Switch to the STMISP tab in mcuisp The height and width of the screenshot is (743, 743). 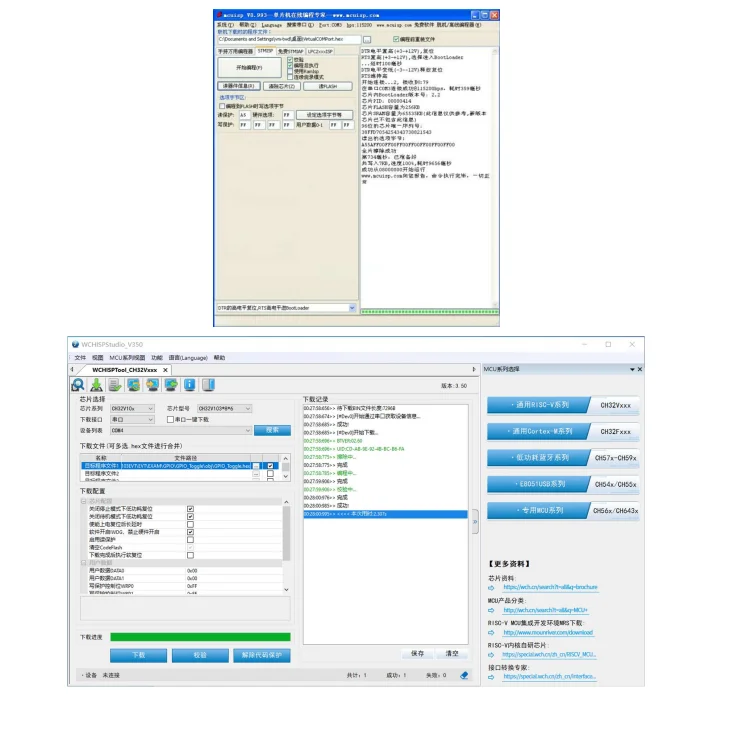tap(265, 50)
